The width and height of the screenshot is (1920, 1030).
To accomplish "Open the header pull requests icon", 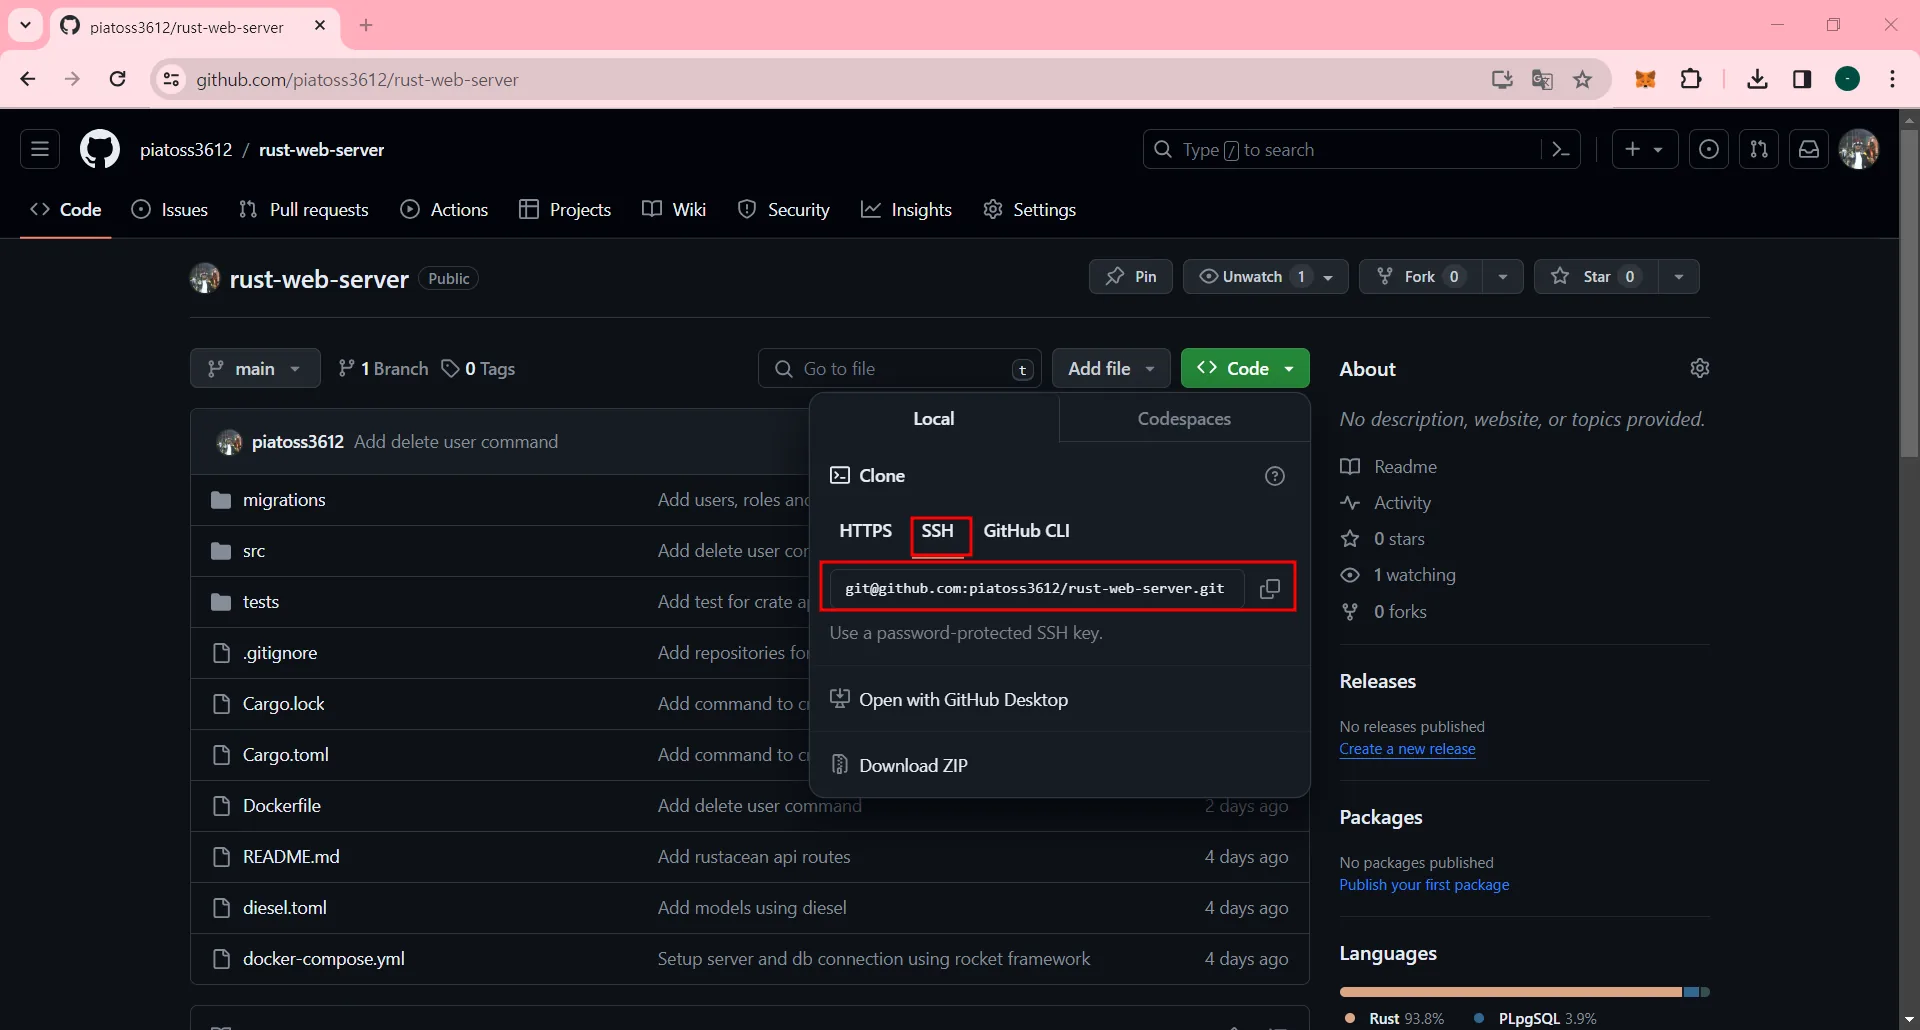I will 1759,150.
